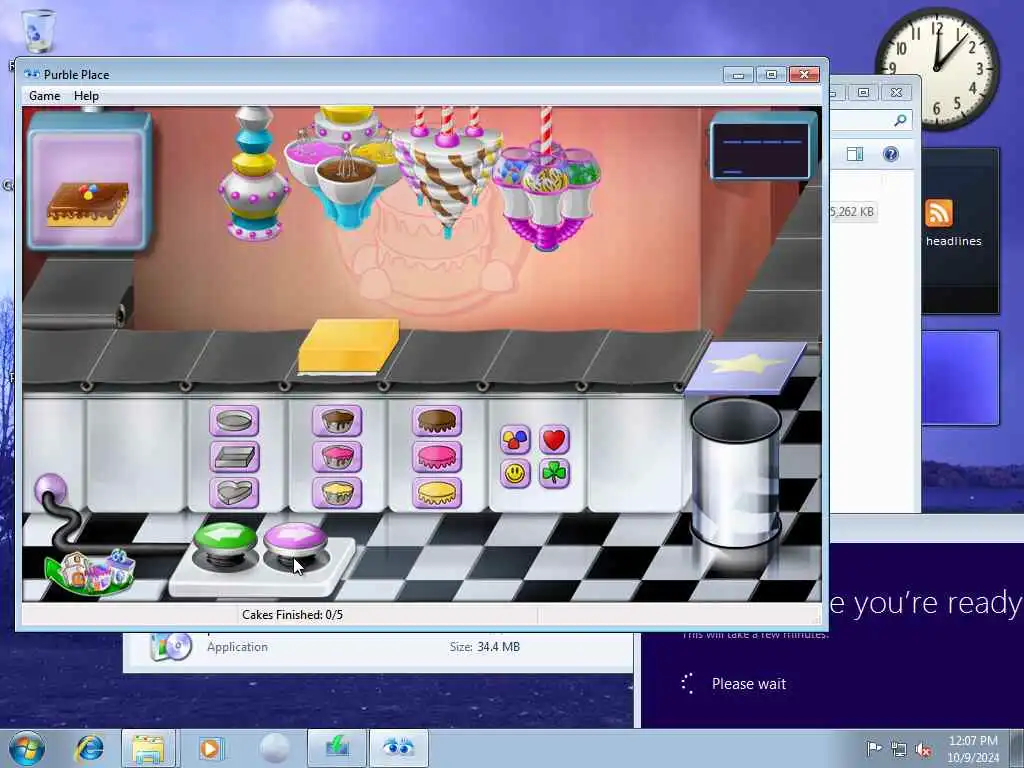Switch to Purble Place taskbar button

pyautogui.click(x=398, y=748)
